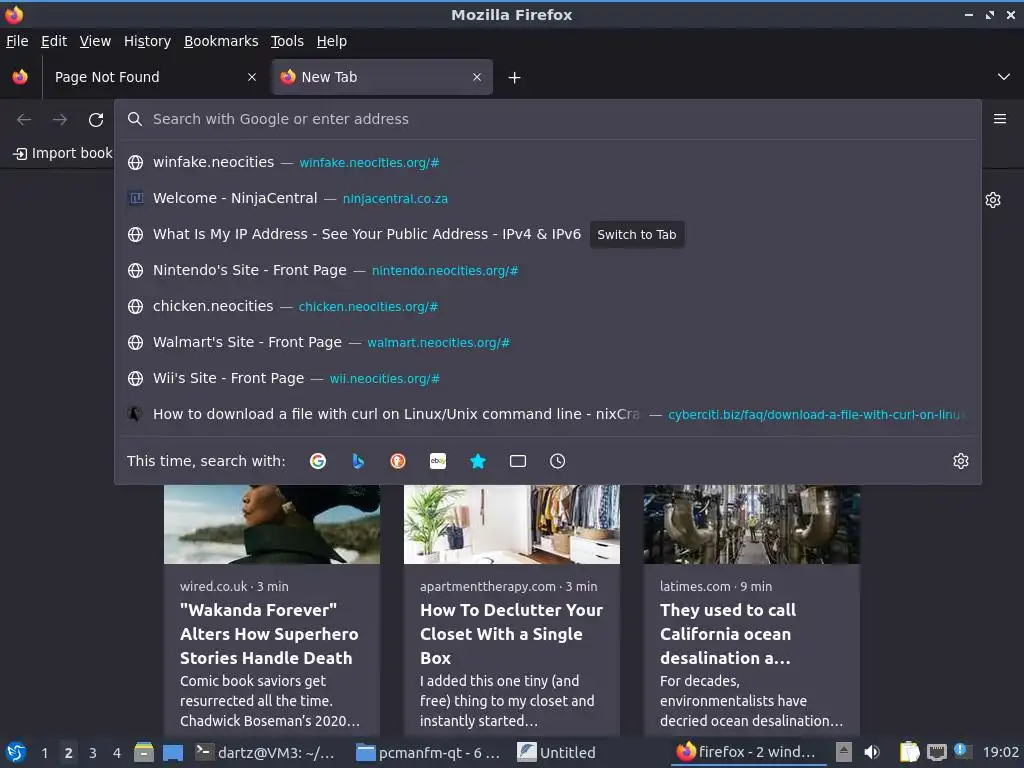Open the Firefox hamburger application menu
The width and height of the screenshot is (1024, 768).
(1000, 119)
